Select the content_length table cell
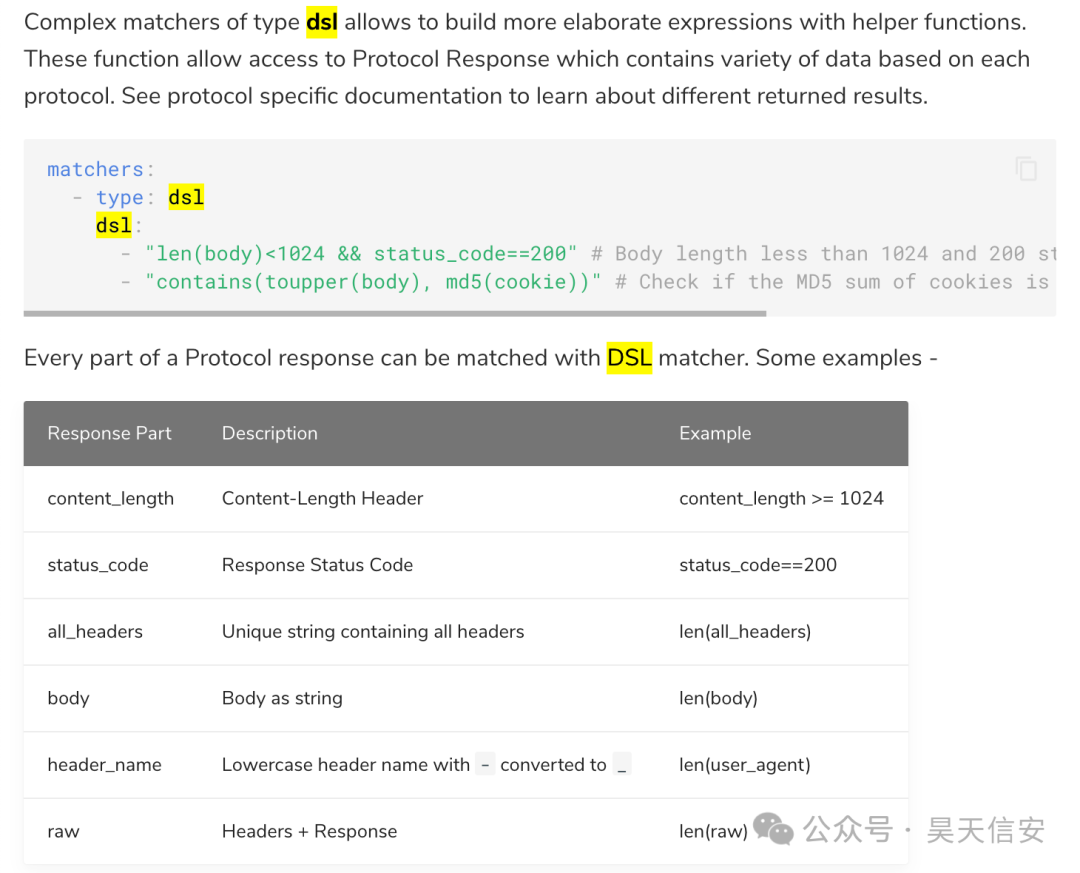 coord(110,498)
